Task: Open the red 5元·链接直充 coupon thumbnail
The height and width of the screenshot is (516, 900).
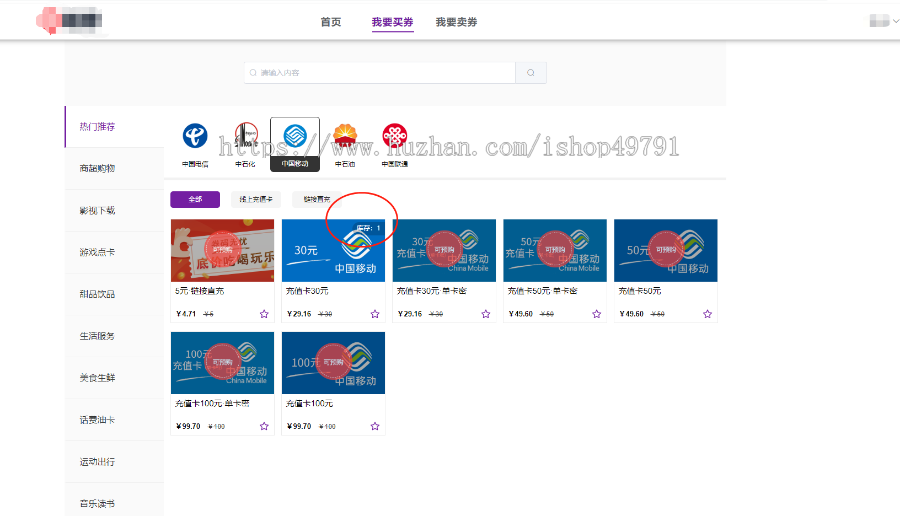Action: 223,250
